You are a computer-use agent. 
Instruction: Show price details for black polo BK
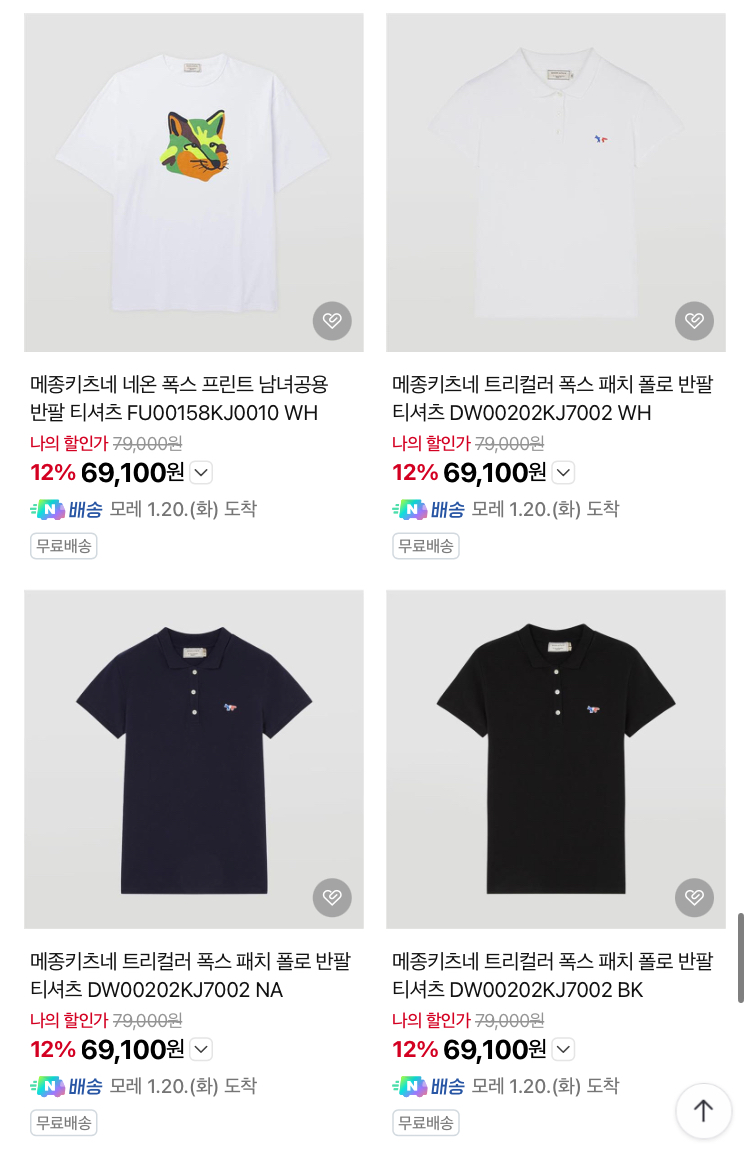pyautogui.click(x=563, y=1049)
